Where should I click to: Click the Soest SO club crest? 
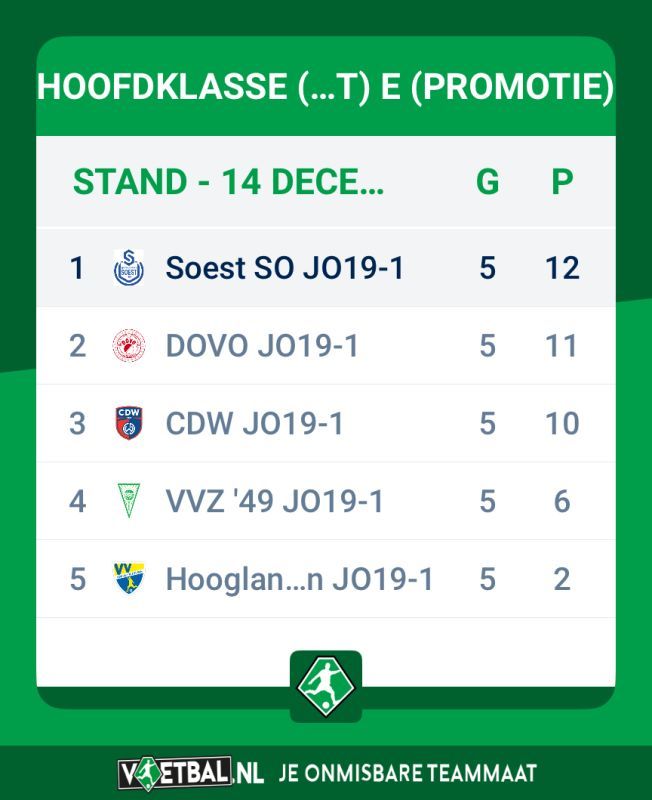pos(129,267)
